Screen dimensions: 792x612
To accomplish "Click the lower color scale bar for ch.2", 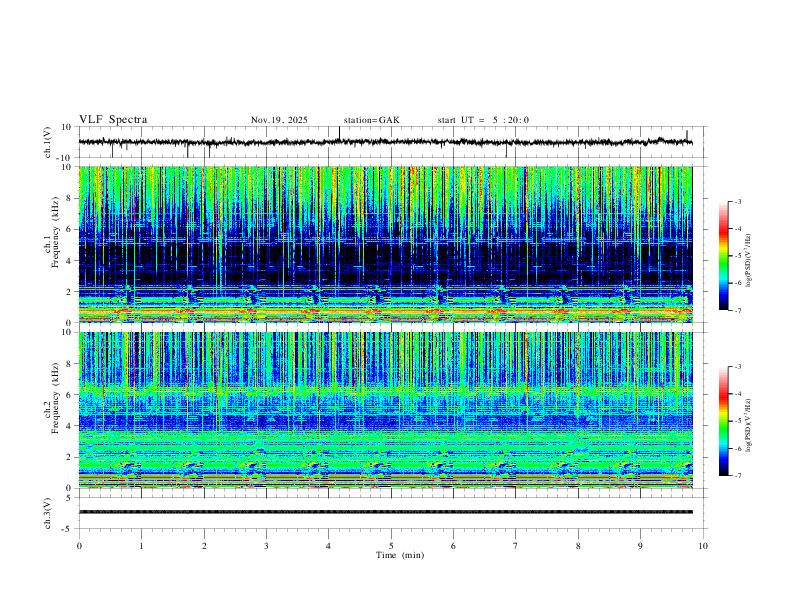I will click(724, 421).
